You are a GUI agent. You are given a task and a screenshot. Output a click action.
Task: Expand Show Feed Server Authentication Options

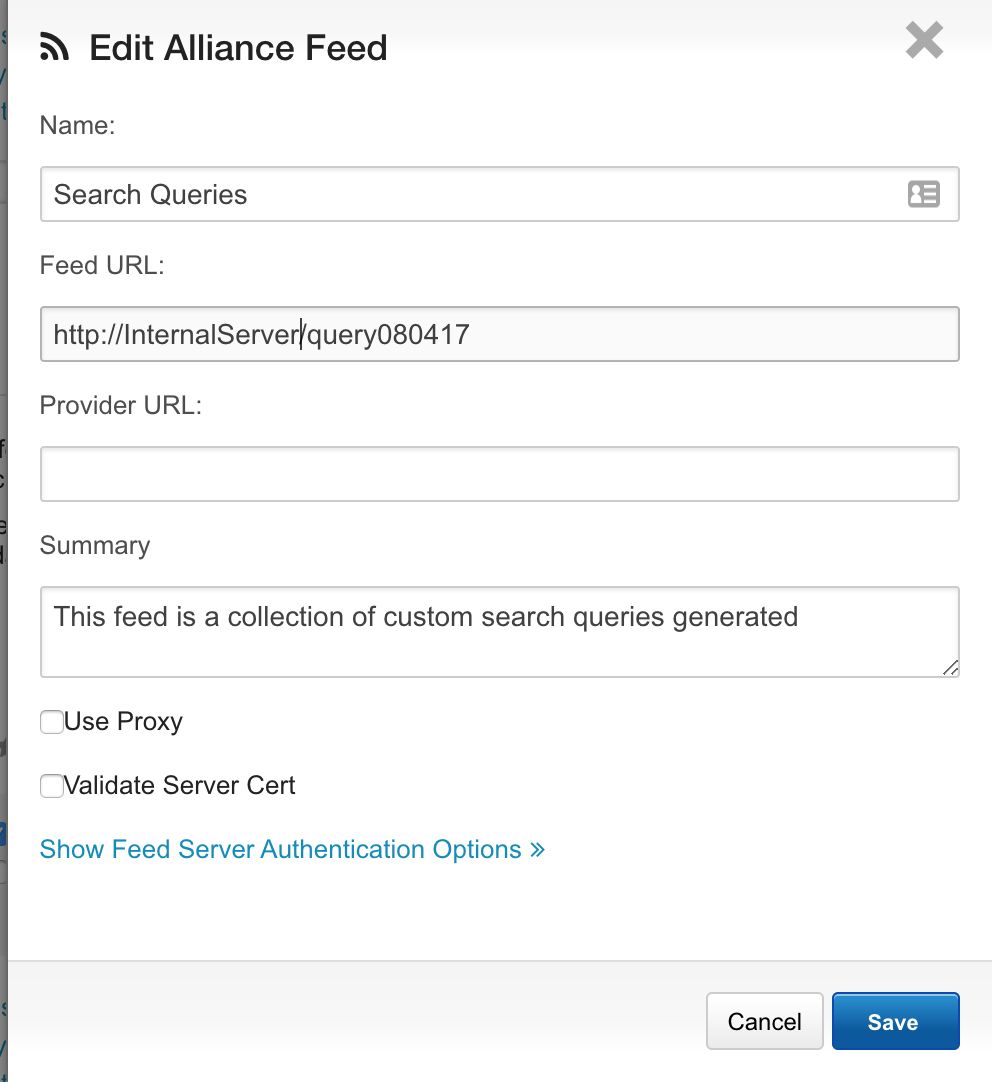coord(280,850)
